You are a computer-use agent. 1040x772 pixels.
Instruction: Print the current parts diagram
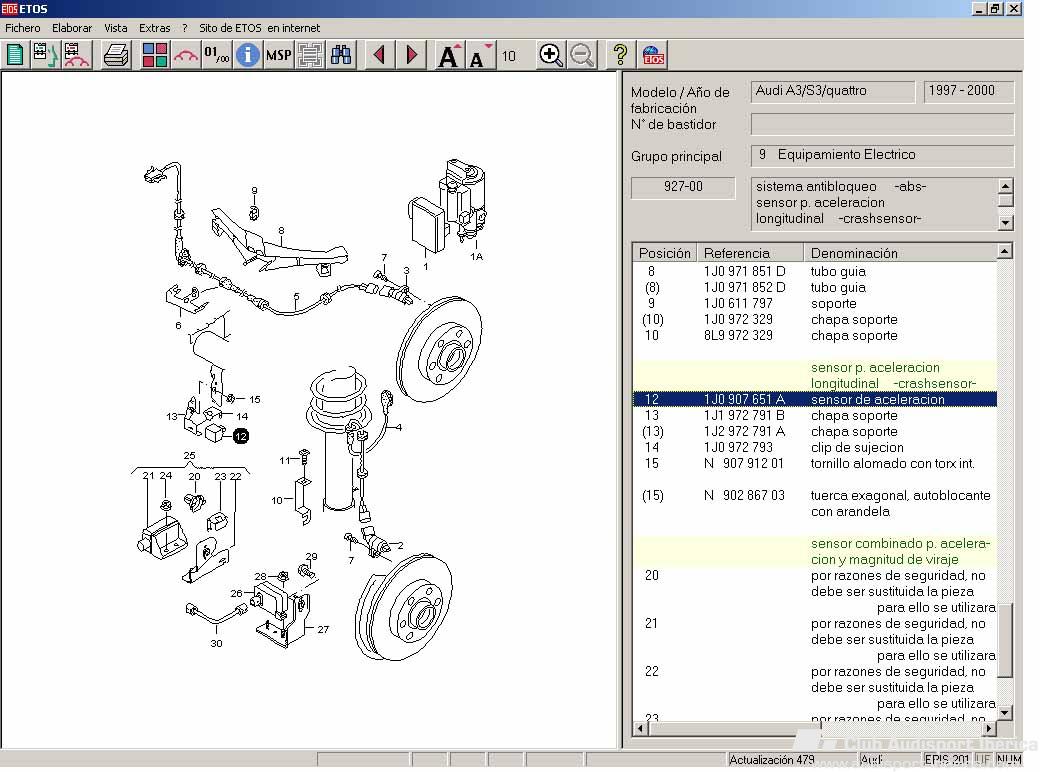click(x=116, y=55)
